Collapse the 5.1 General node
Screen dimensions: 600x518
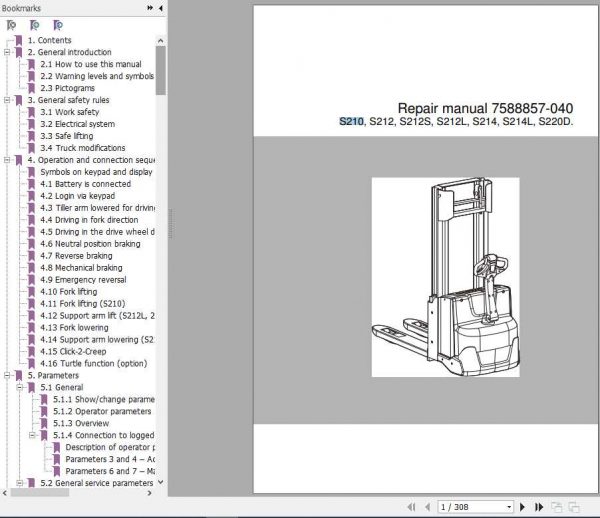pos(20,388)
